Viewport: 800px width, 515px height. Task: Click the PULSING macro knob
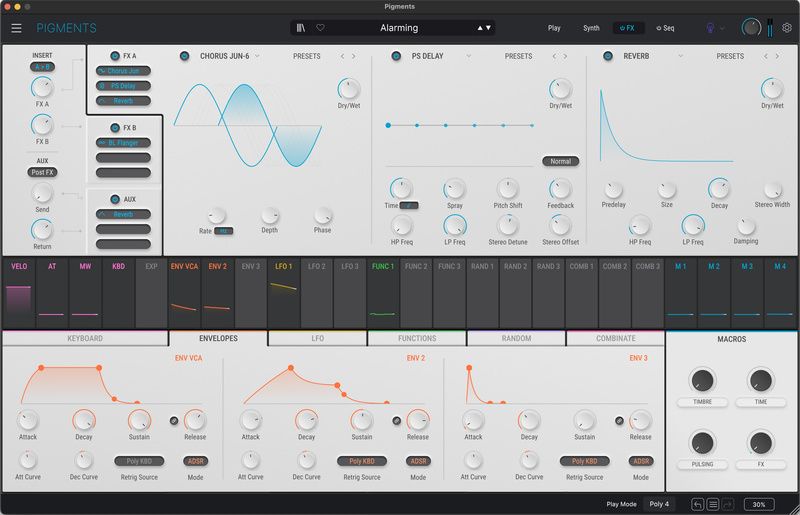pyautogui.click(x=703, y=443)
